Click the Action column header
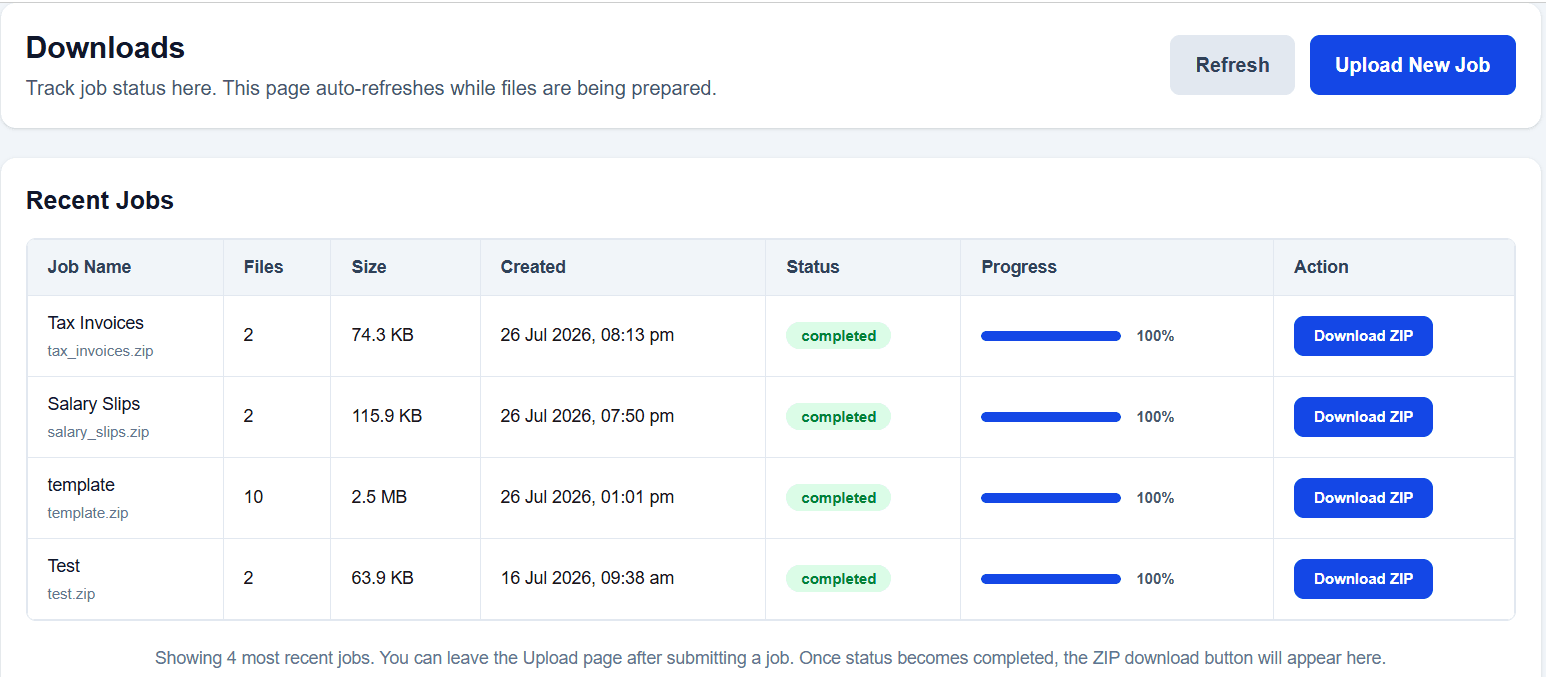Screen dimensions: 1546x677 pos(1321,267)
